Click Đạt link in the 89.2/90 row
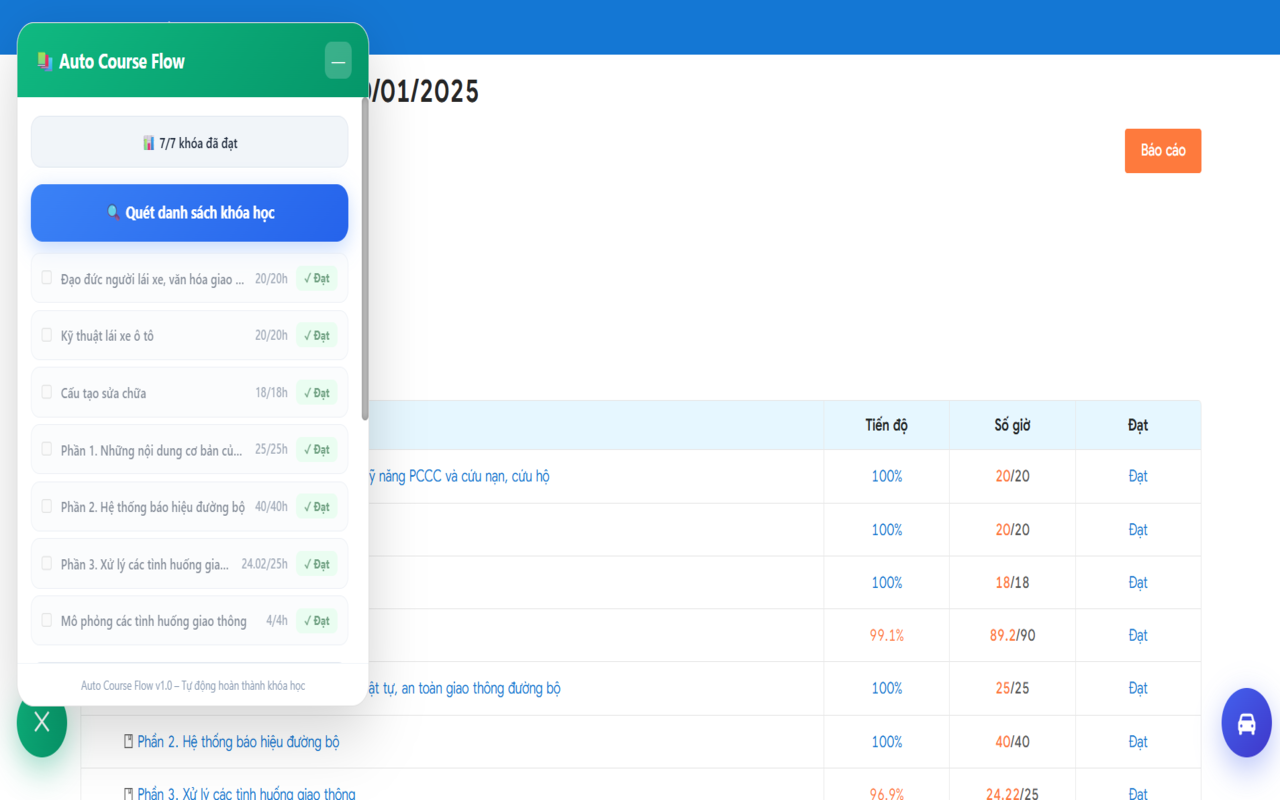Screen dimensions: 1280x800 point(1137,635)
